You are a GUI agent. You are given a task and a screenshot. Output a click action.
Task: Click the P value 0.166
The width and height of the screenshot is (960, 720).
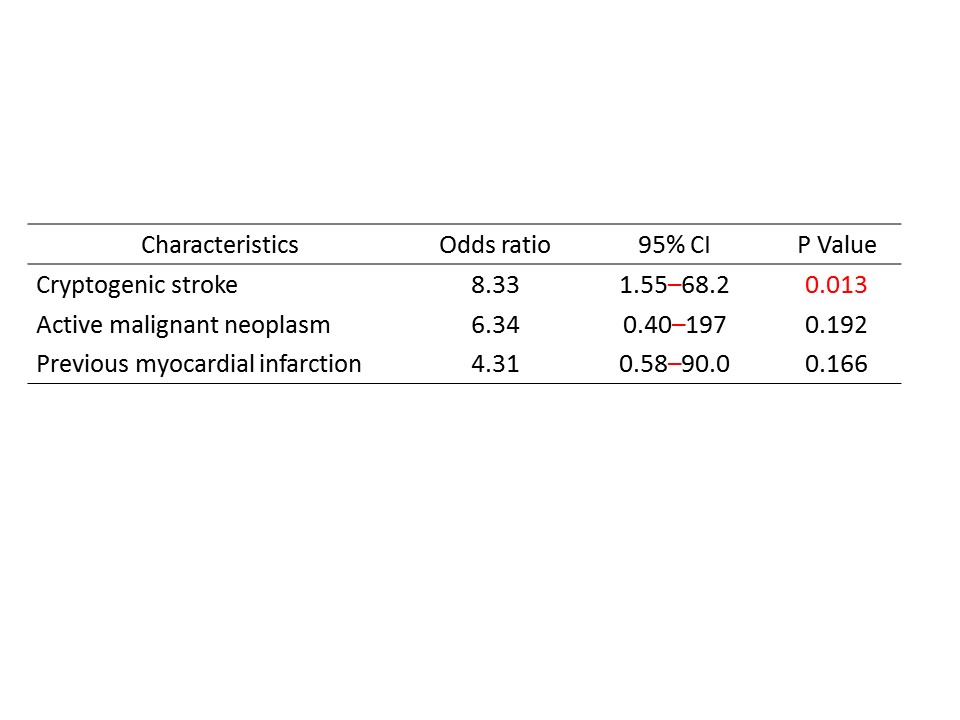(836, 364)
